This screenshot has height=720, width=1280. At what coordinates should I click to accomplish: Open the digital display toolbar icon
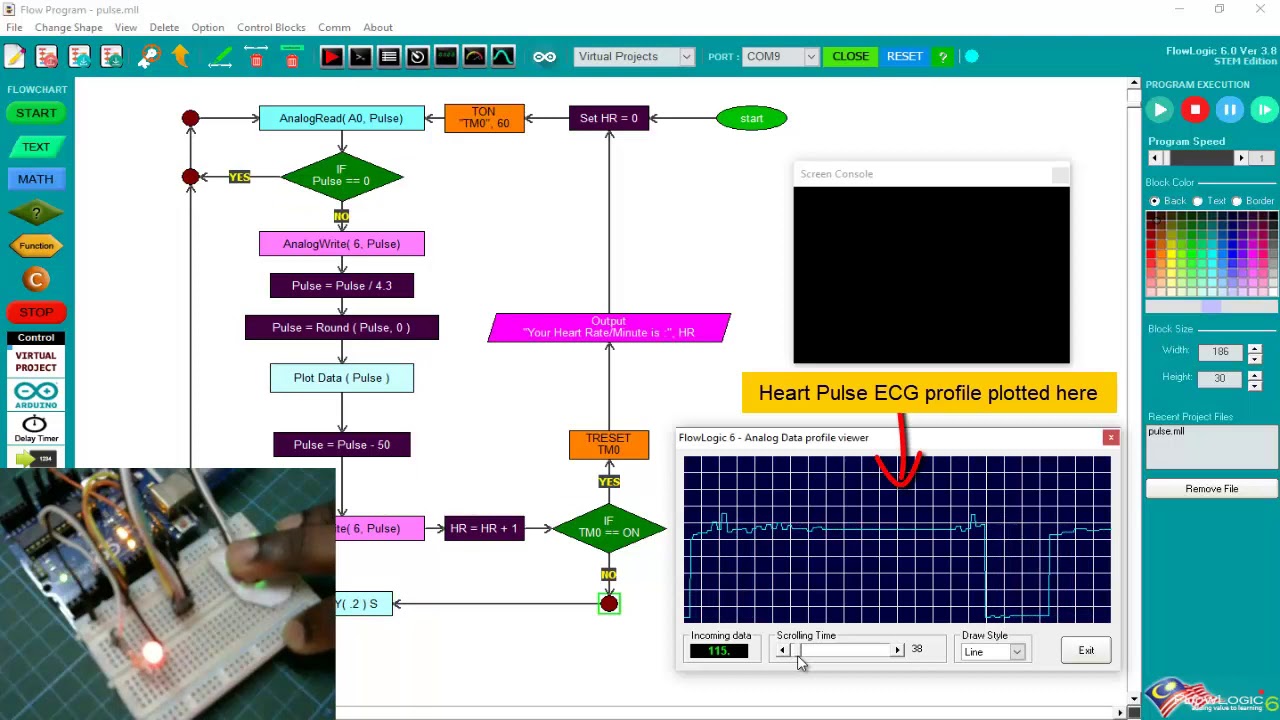[446, 57]
